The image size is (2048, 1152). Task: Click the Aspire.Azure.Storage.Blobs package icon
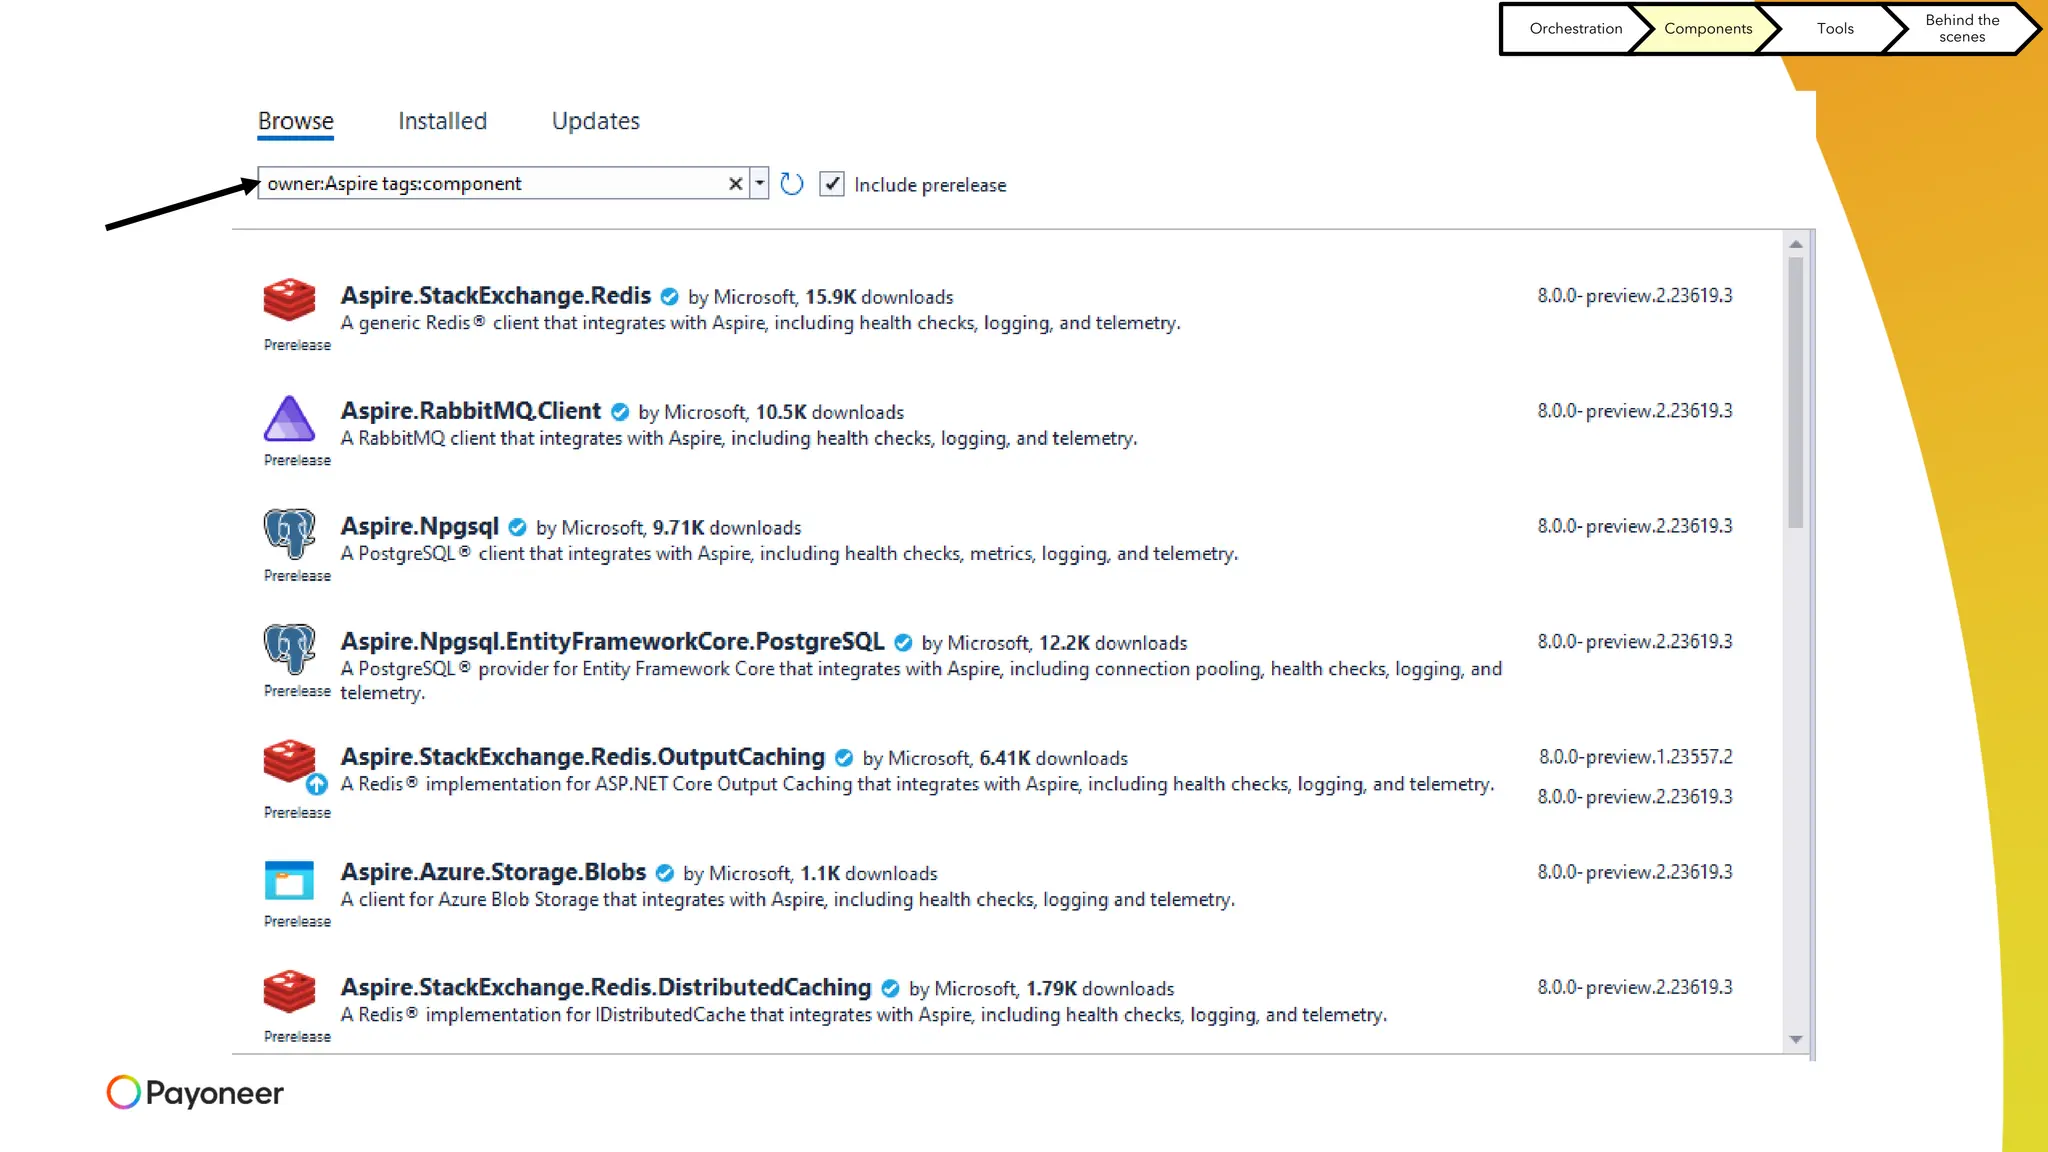289,880
